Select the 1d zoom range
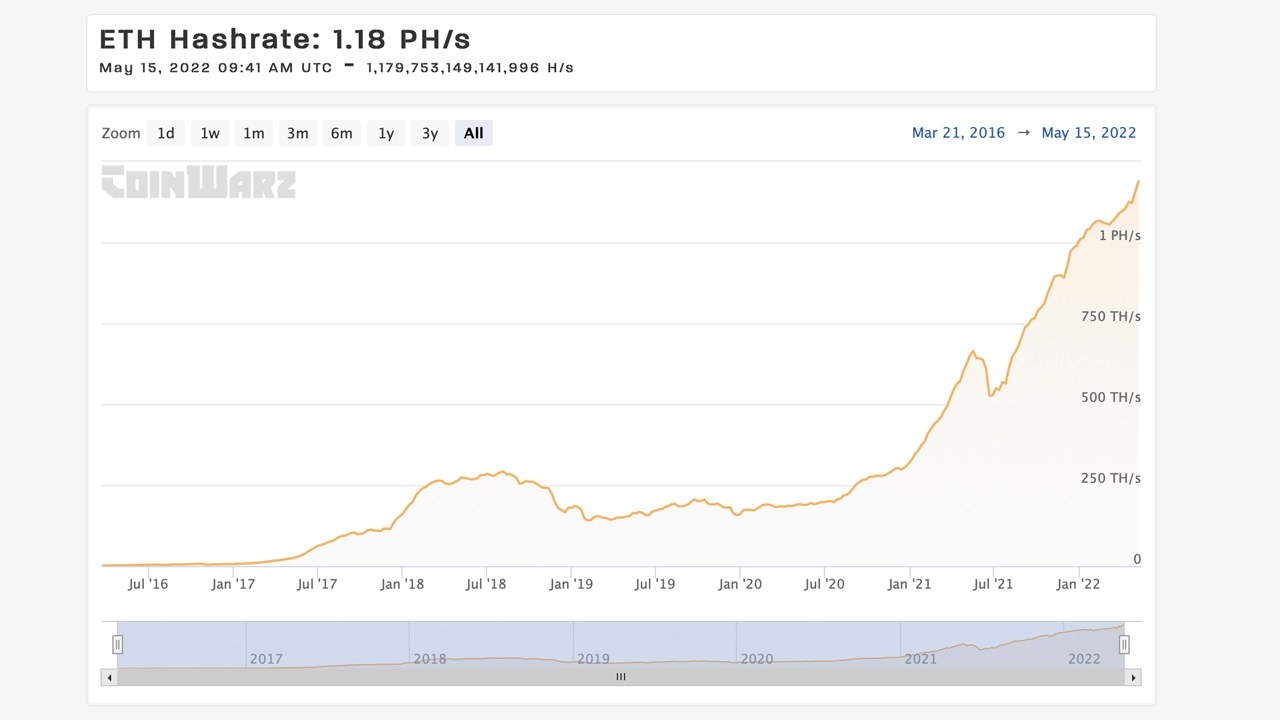 [x=166, y=133]
